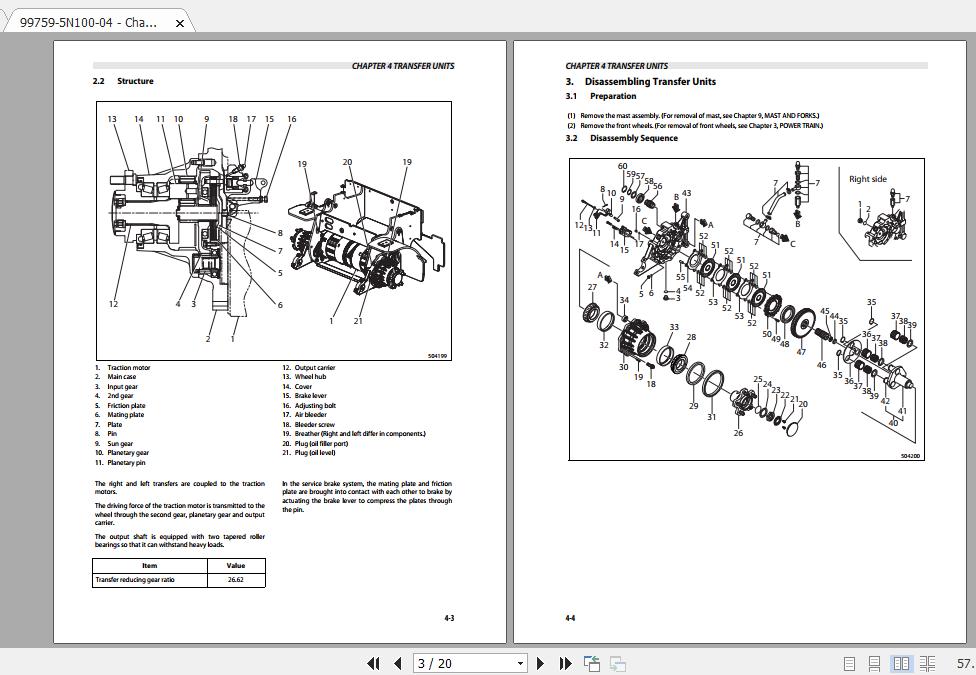Click the transfer reducing gear ratio table
976x675 pixels.
click(x=178, y=571)
